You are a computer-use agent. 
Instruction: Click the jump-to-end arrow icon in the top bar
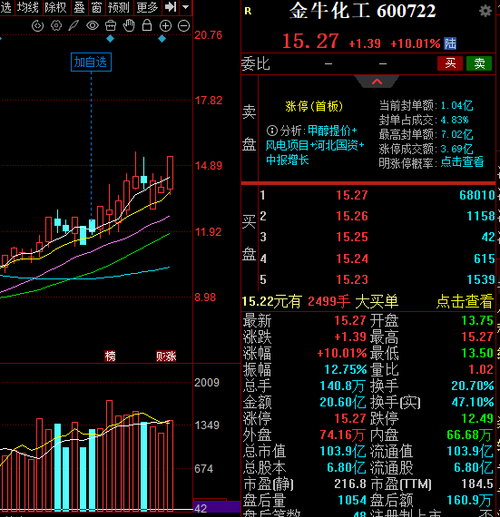point(171,7)
